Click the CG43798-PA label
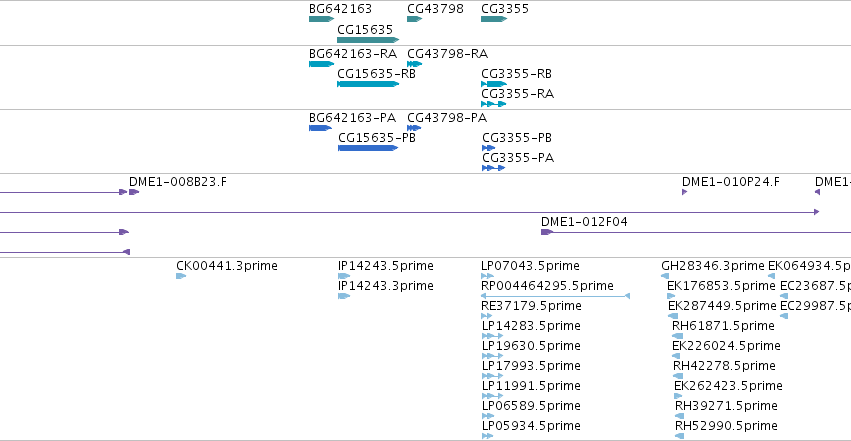This screenshot has width=851, height=441. pyautogui.click(x=447, y=118)
